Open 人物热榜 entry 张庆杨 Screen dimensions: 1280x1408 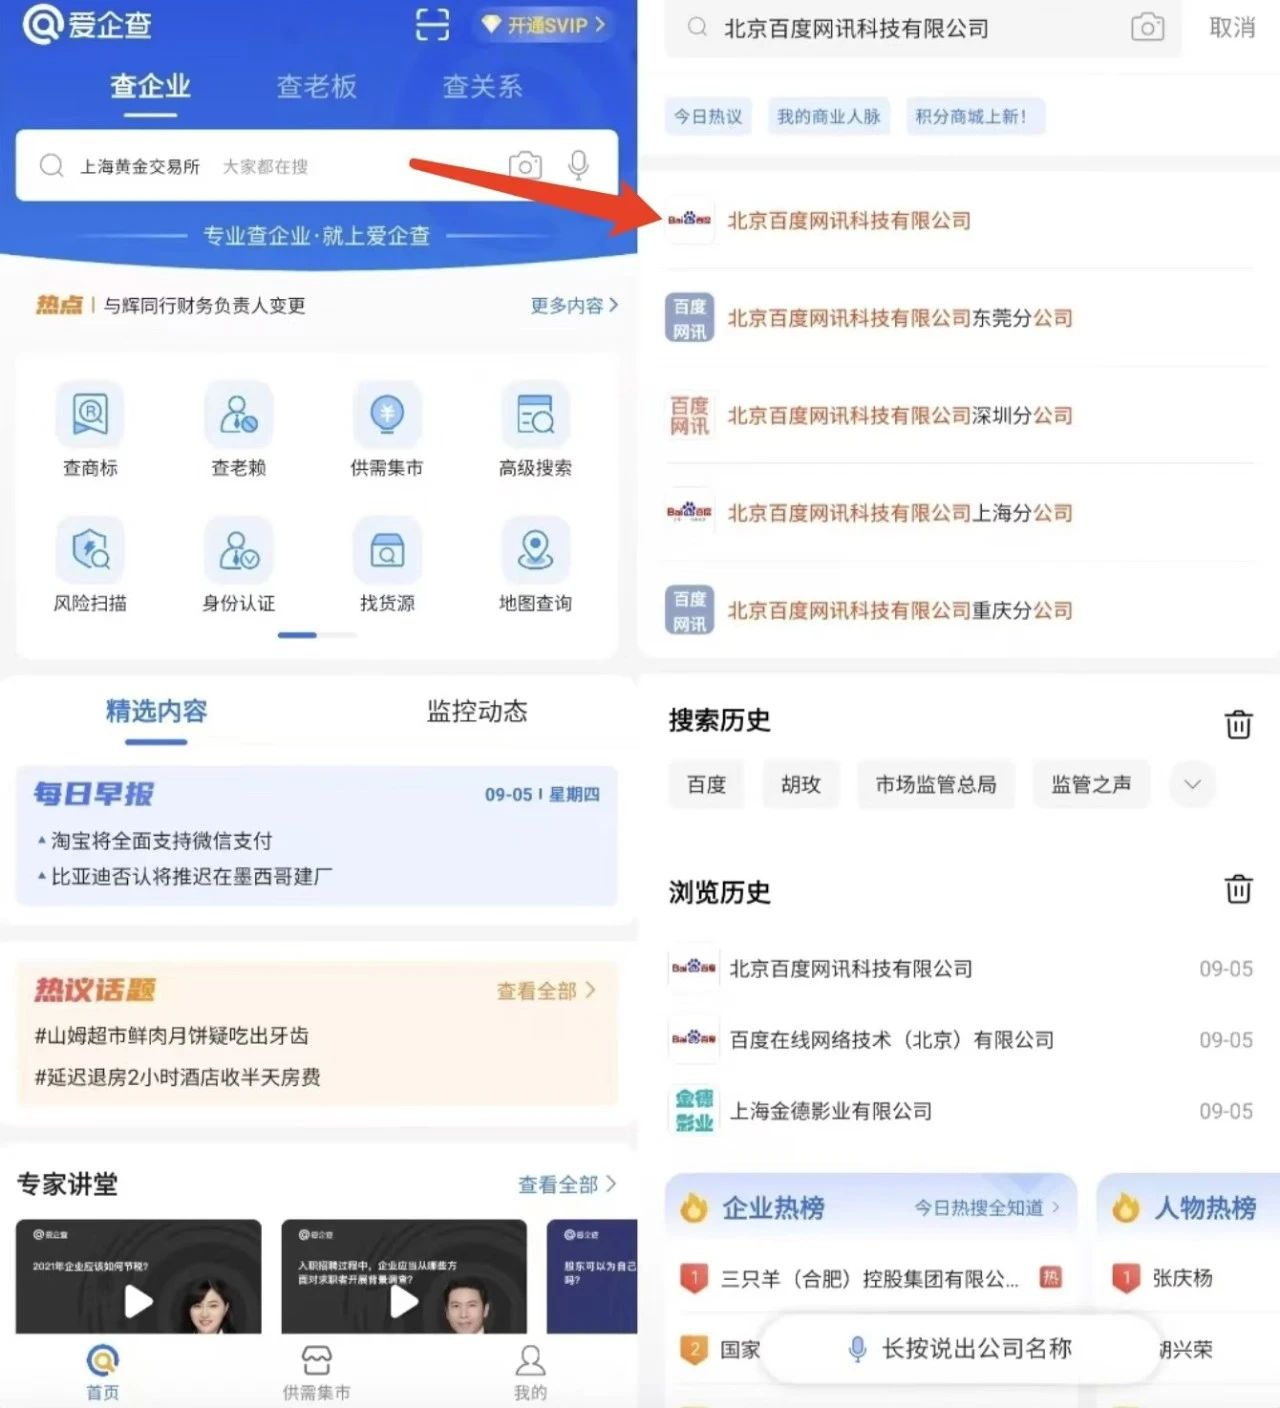pyautogui.click(x=1183, y=1278)
